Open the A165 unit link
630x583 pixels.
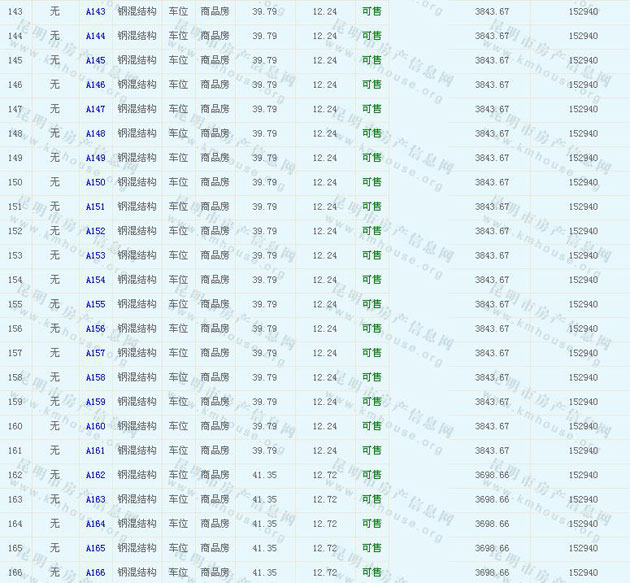(95, 549)
